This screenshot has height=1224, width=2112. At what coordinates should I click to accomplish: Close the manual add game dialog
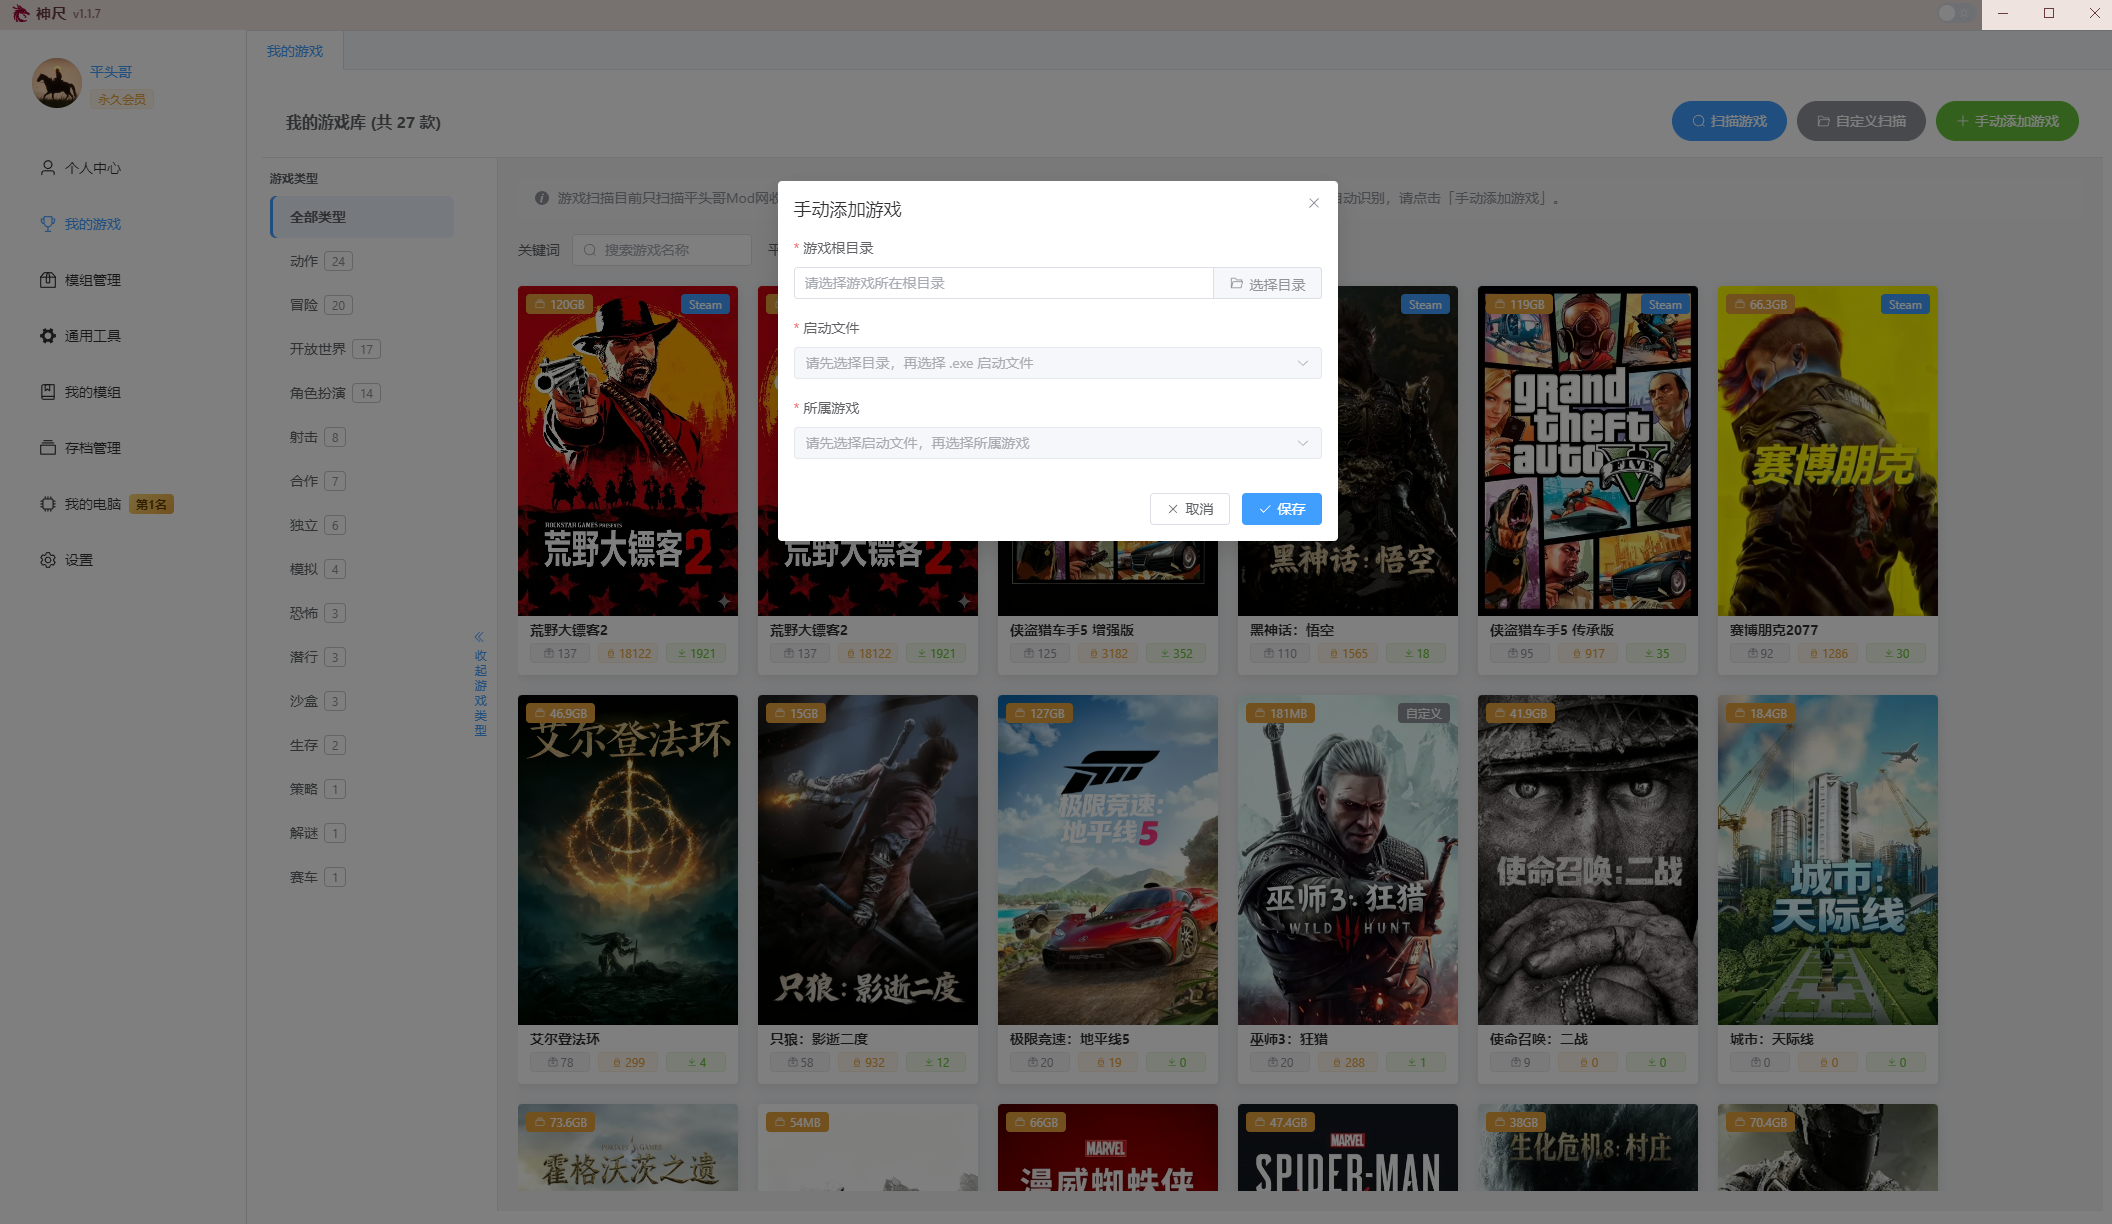point(1314,203)
